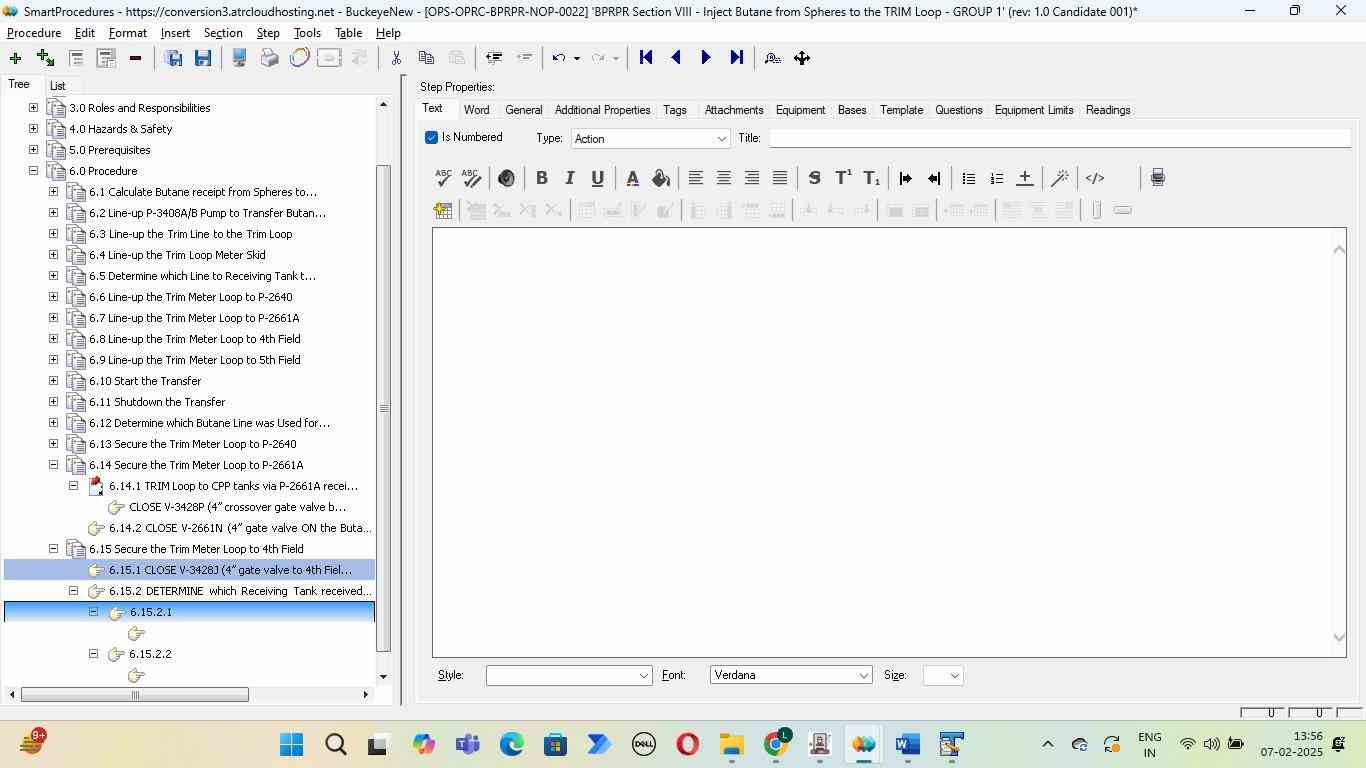Click the font color A icon
The height and width of the screenshot is (768, 1366).
pyautogui.click(x=632, y=178)
